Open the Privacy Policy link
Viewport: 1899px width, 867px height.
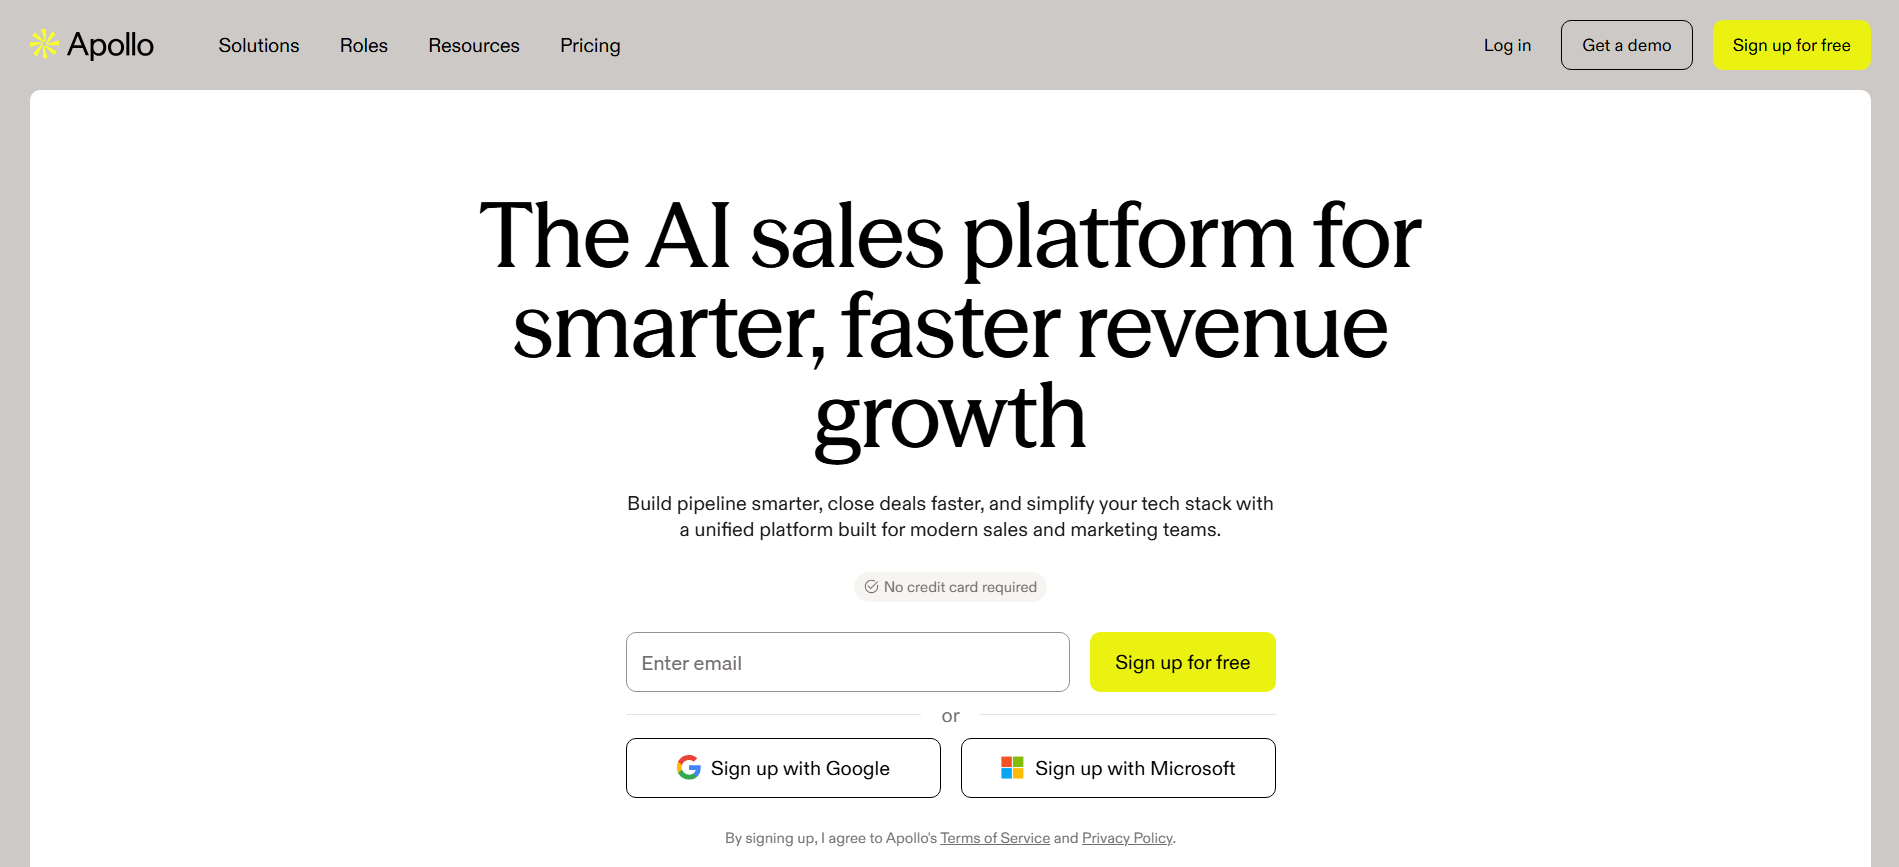(x=1127, y=838)
